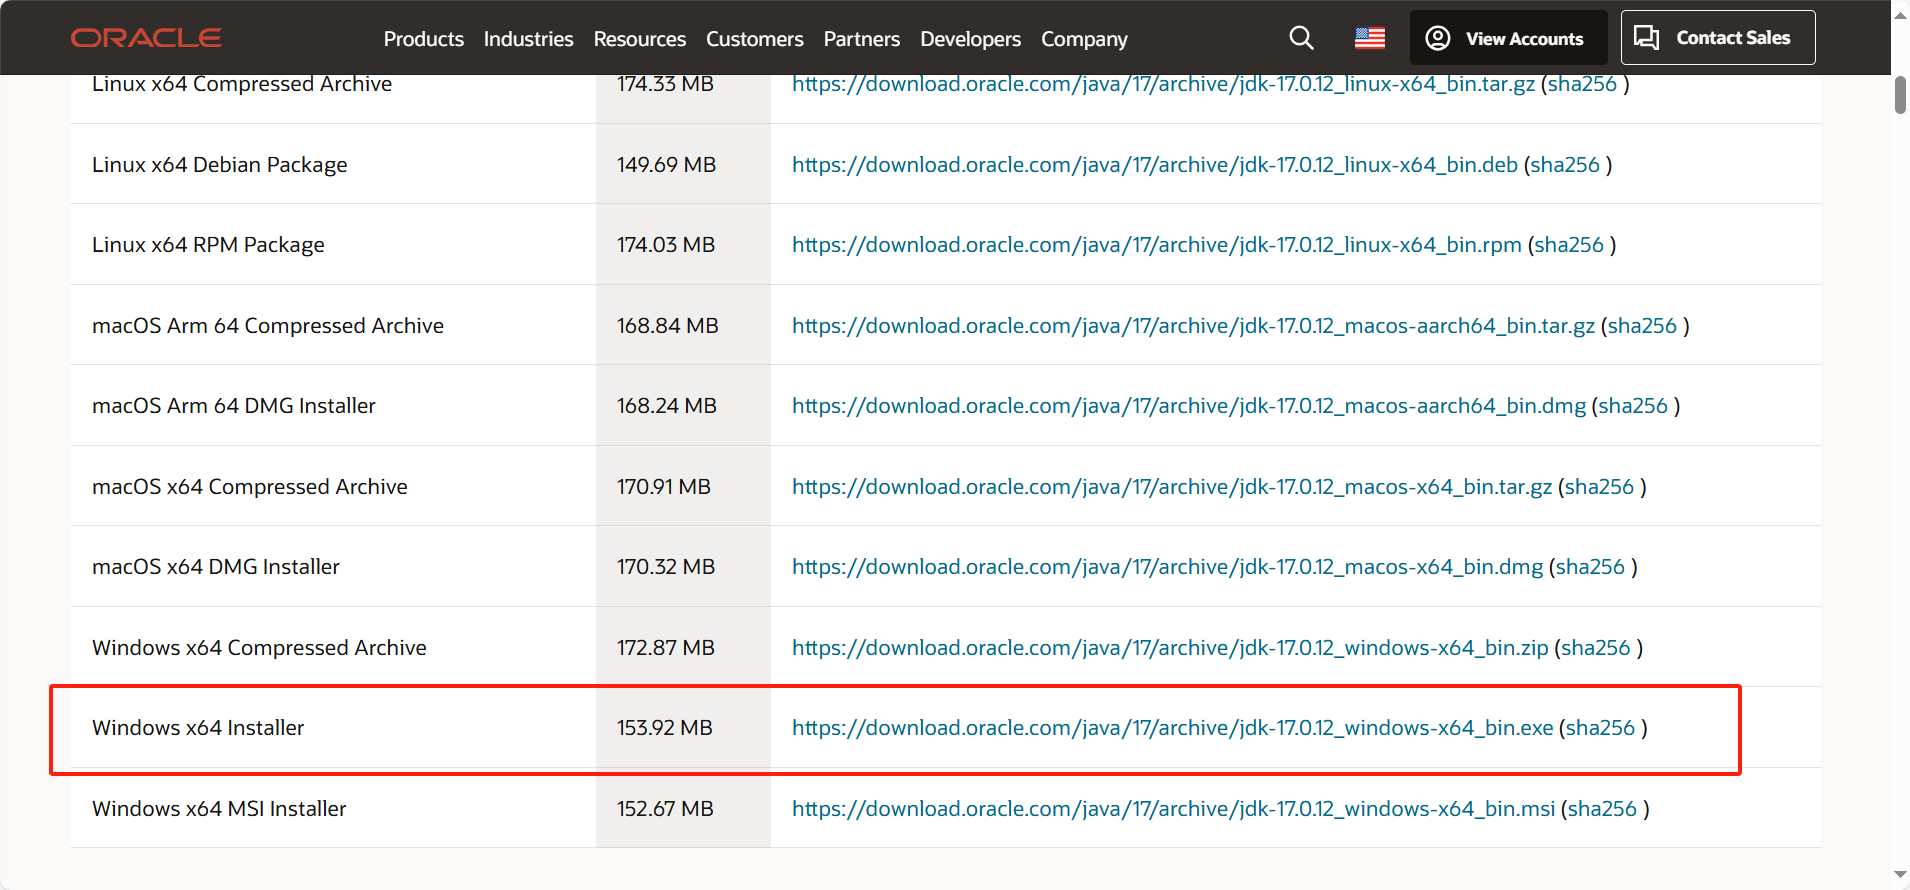Download the linux-x64_bin.rpm link
This screenshot has height=890, width=1910.
pos(1157,245)
